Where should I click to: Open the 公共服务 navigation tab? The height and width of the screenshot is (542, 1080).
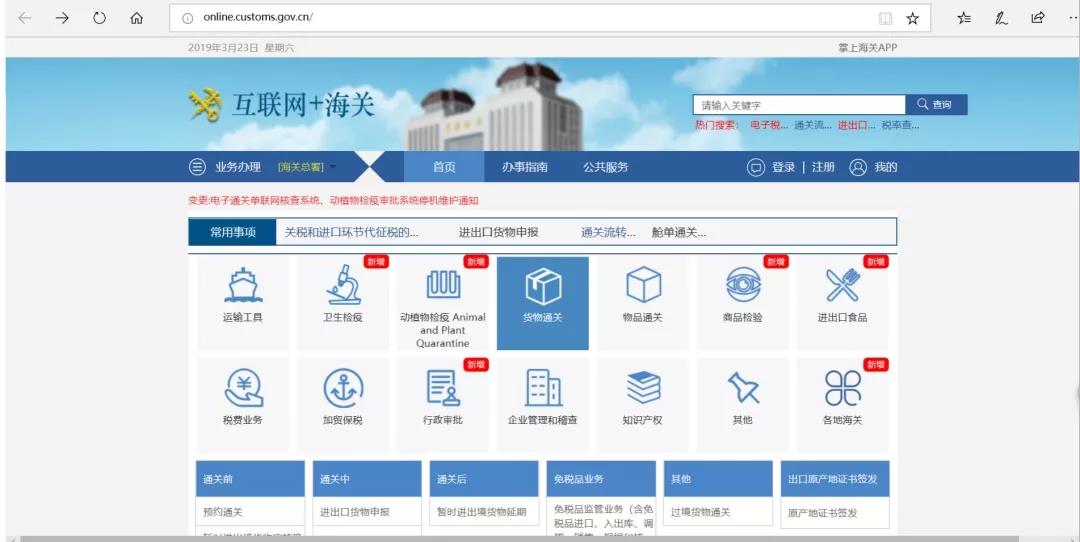coord(606,167)
